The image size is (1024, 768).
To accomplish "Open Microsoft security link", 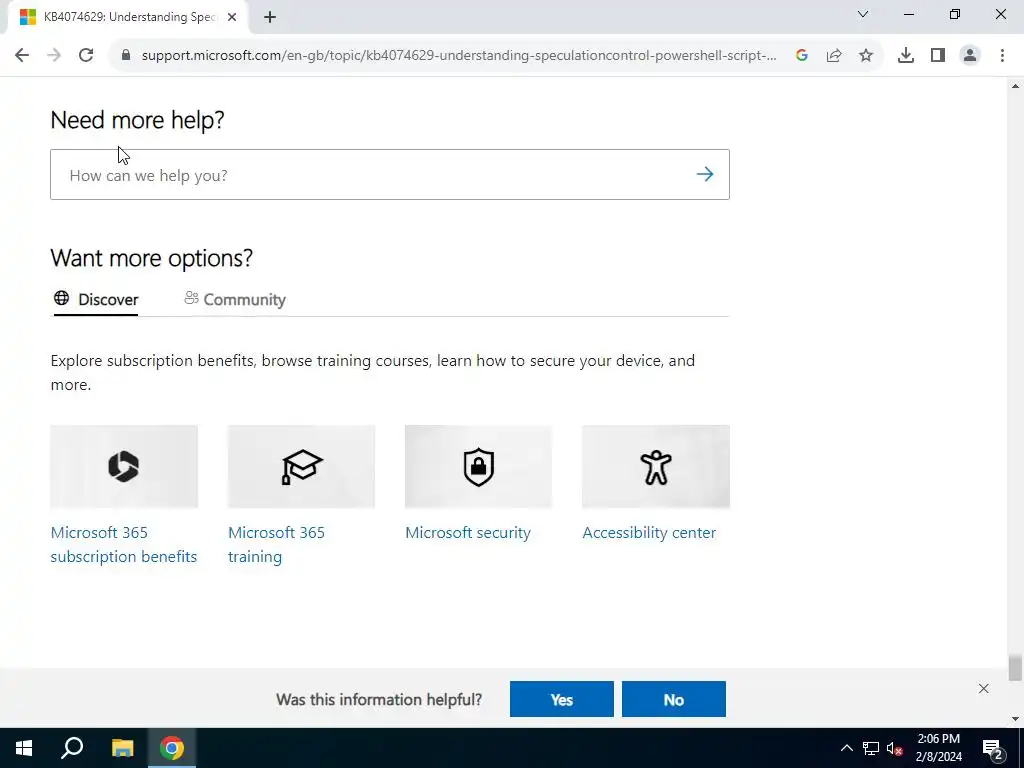I will click(468, 533).
